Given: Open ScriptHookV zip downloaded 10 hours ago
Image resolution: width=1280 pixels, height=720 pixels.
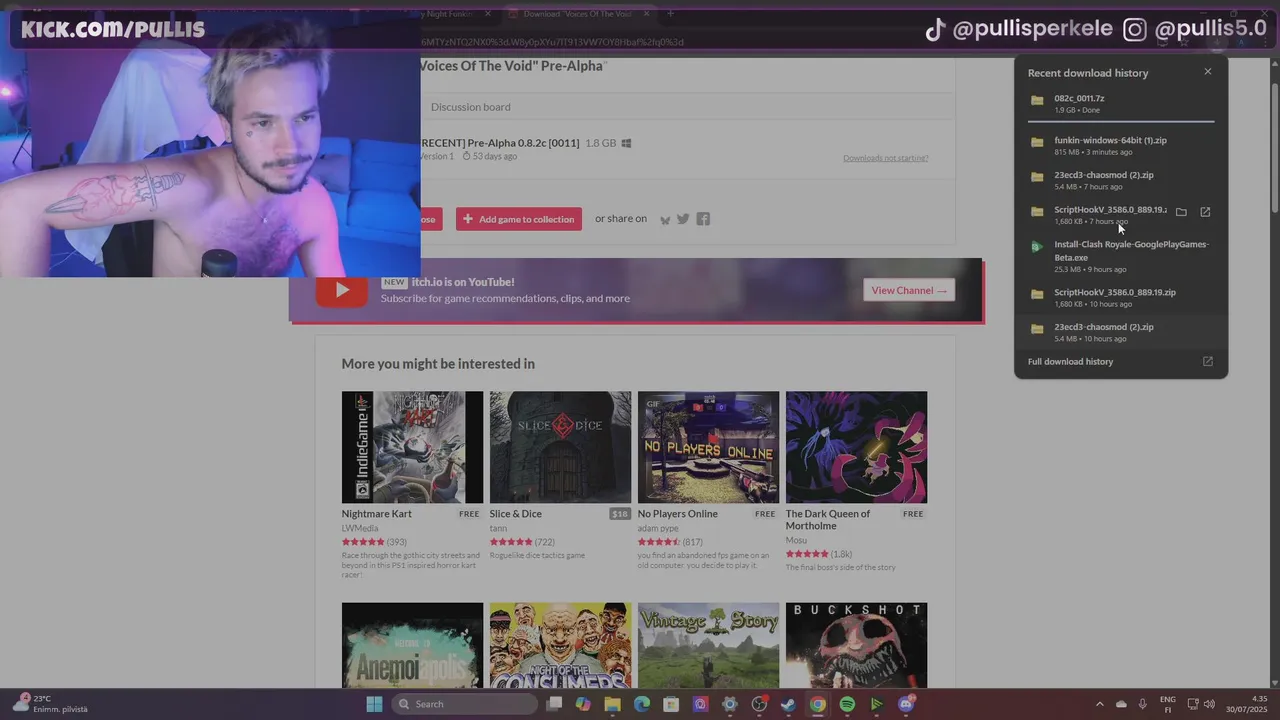Looking at the screenshot, I should pyautogui.click(x=1121, y=298).
